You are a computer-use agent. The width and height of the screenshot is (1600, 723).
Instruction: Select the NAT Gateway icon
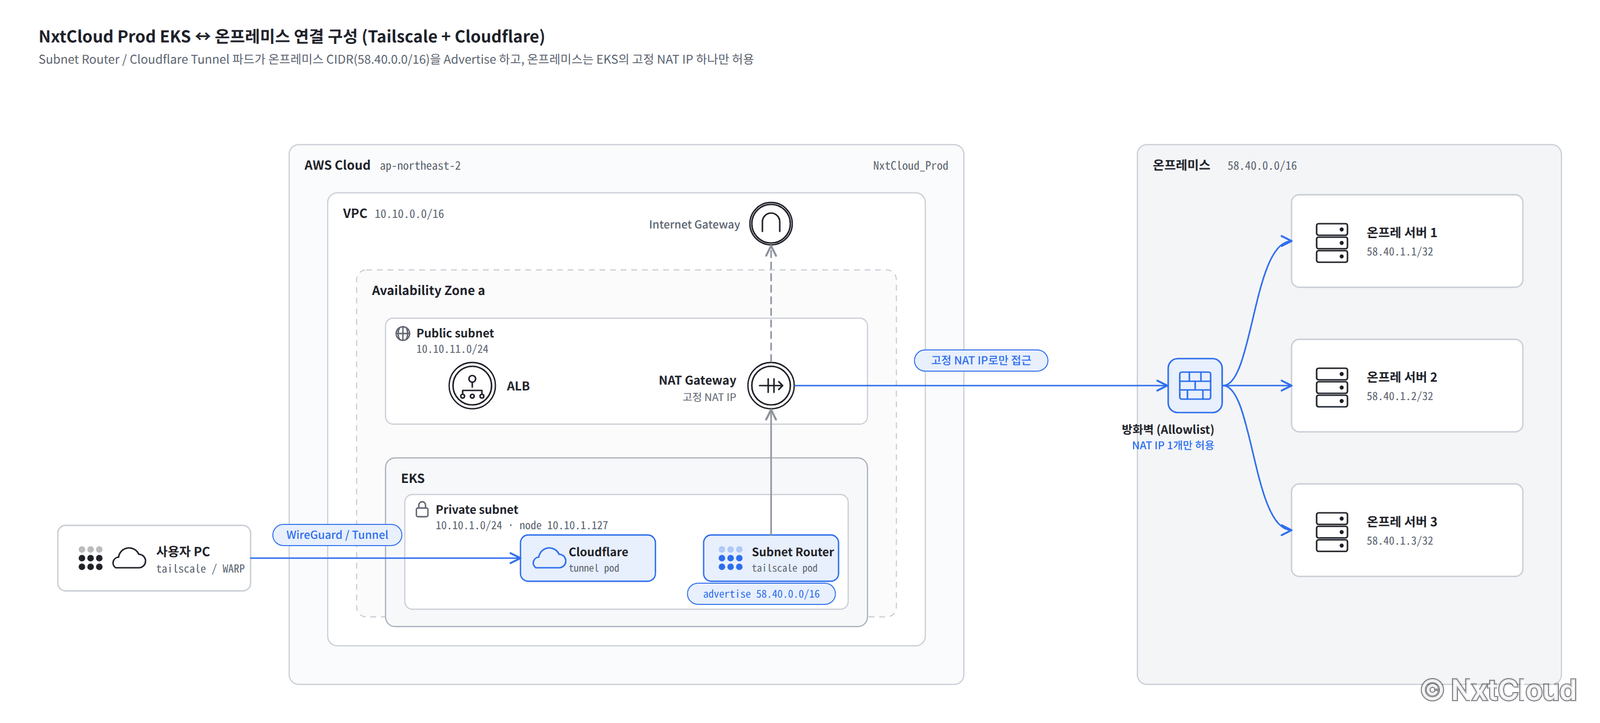(x=771, y=385)
